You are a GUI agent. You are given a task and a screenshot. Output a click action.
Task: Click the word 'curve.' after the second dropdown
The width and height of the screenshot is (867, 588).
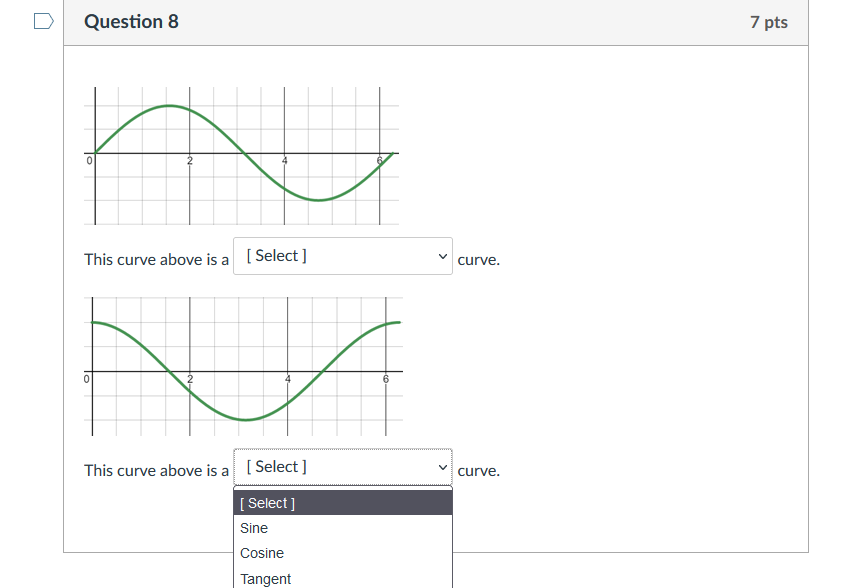tap(479, 470)
